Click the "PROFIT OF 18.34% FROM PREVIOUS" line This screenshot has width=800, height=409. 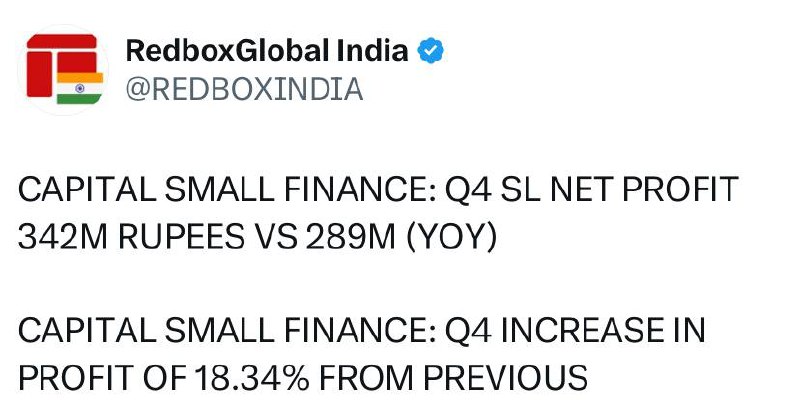[303, 378]
